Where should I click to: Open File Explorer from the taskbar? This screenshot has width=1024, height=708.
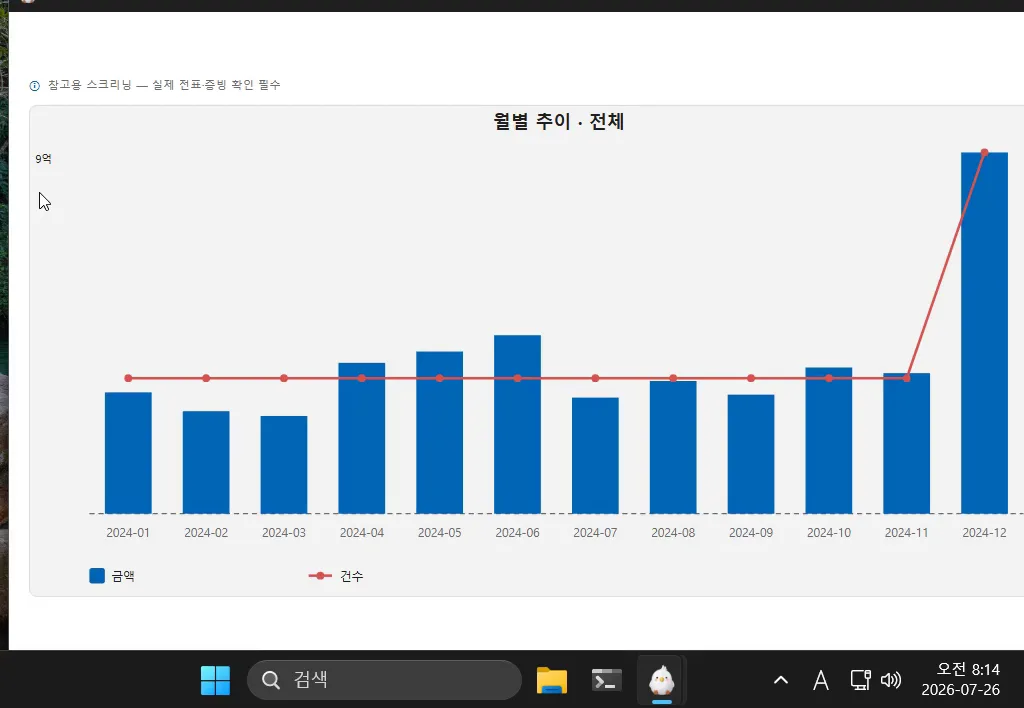552,680
